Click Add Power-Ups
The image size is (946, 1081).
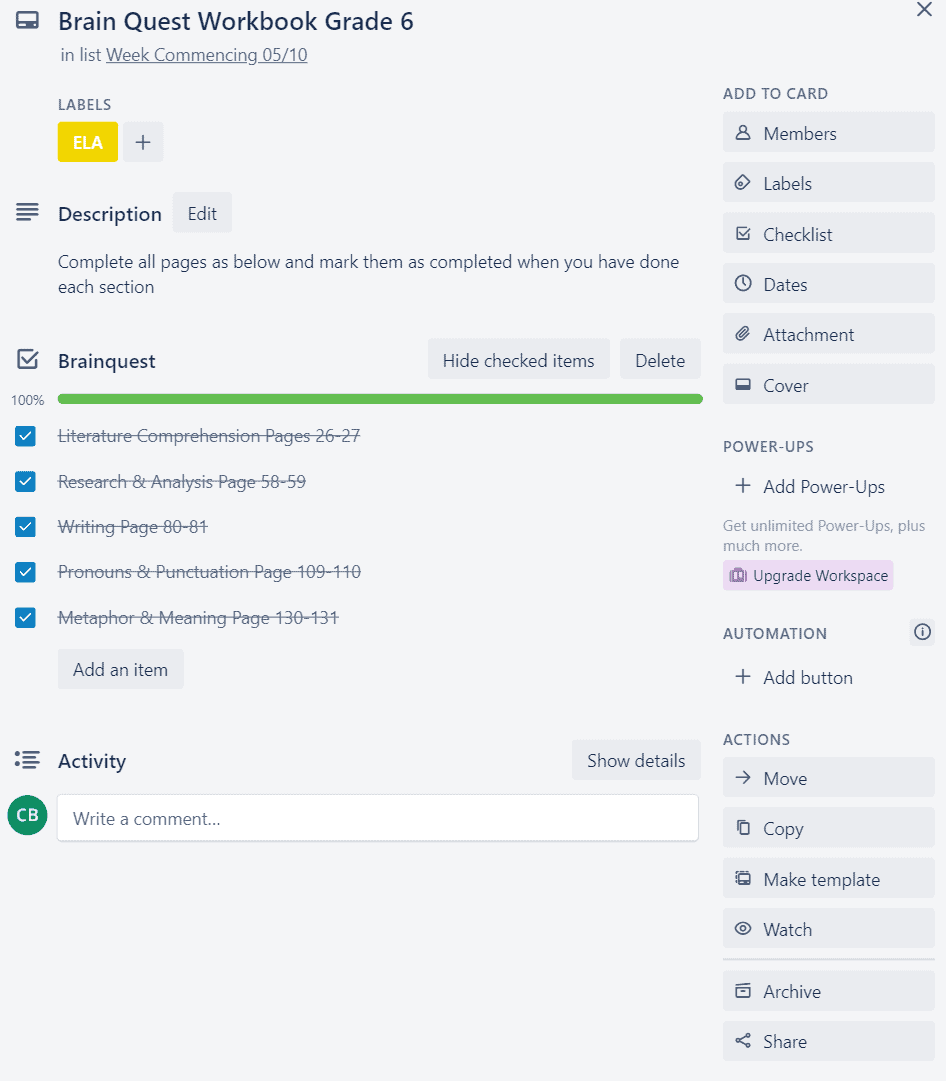tap(829, 487)
